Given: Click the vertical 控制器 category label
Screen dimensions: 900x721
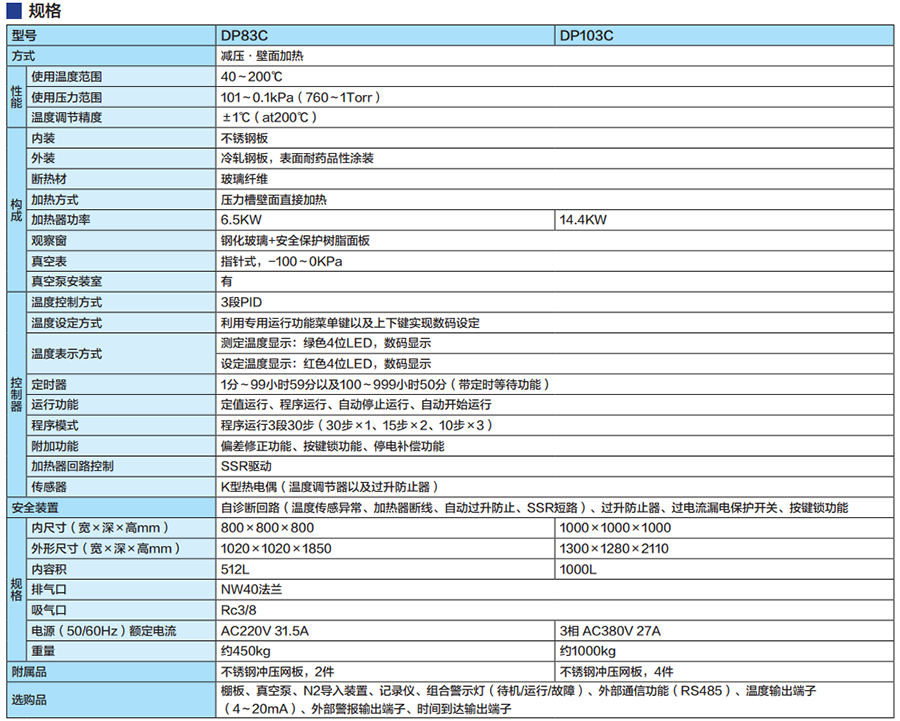Looking at the screenshot, I should tap(15, 395).
